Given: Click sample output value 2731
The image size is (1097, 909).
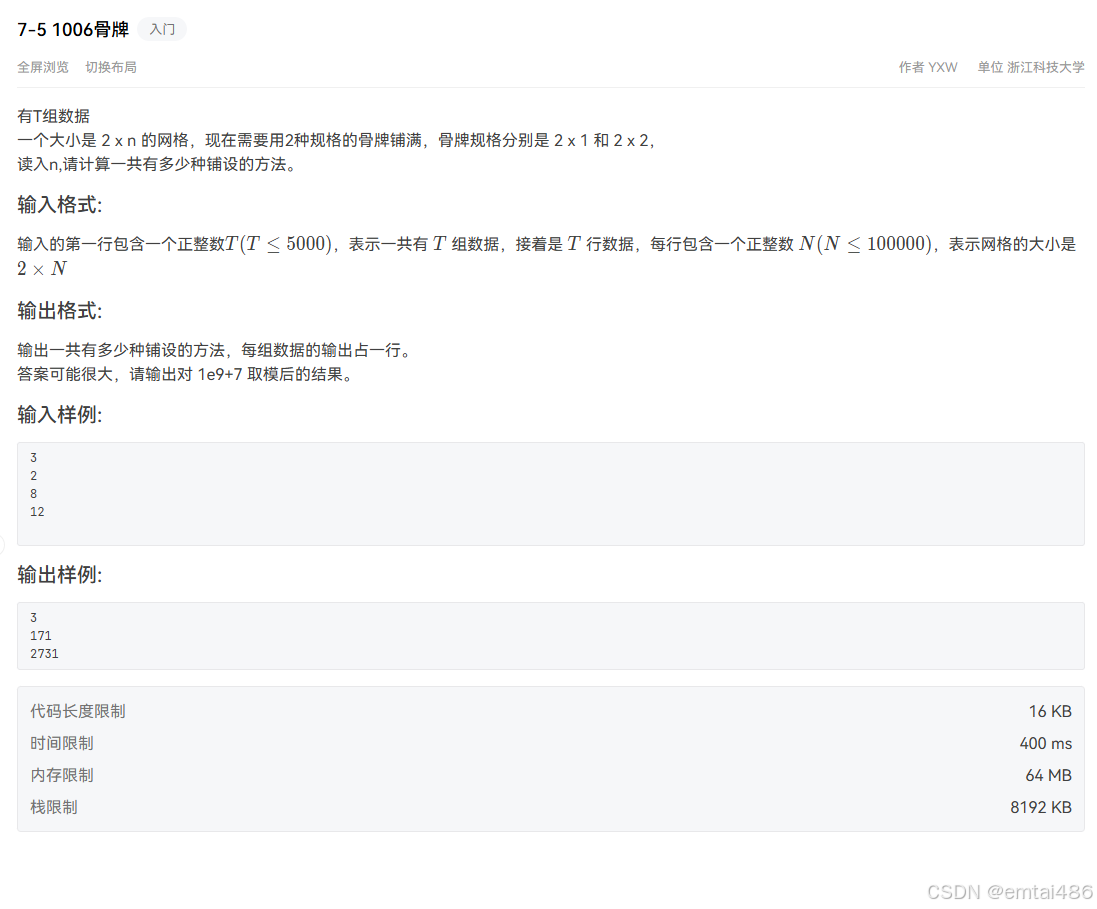Looking at the screenshot, I should [44, 654].
